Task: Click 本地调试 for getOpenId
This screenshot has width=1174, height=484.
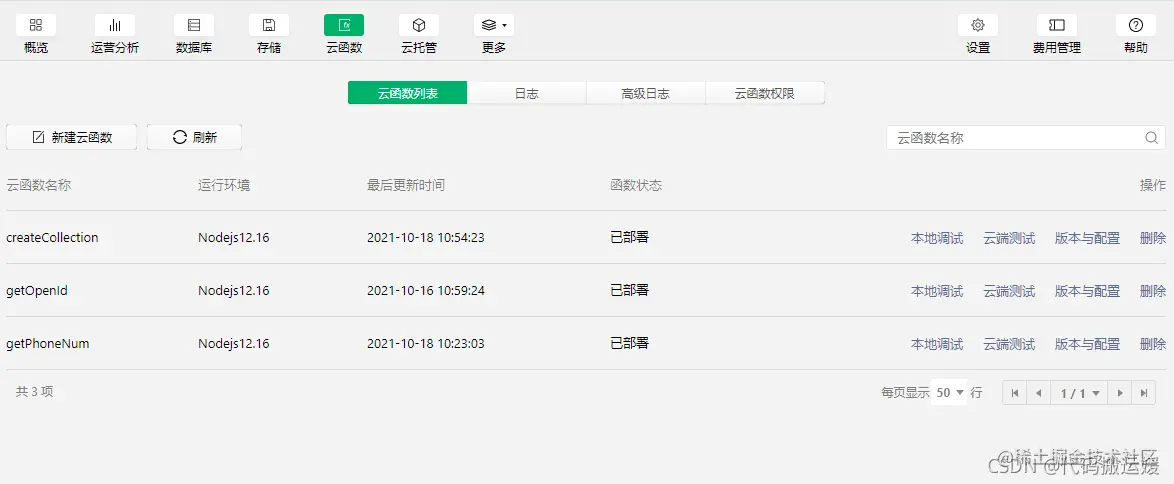Action: [937, 291]
